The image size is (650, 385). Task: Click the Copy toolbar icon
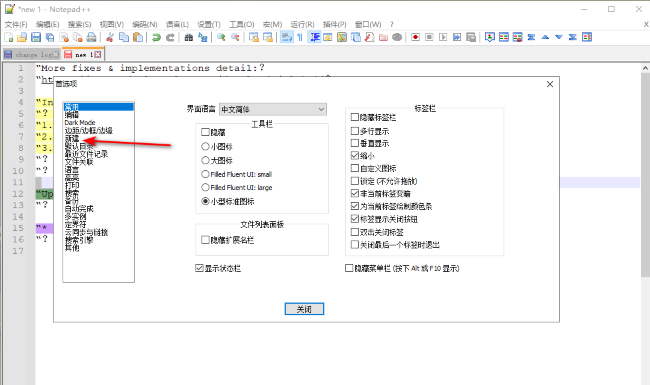124,37
